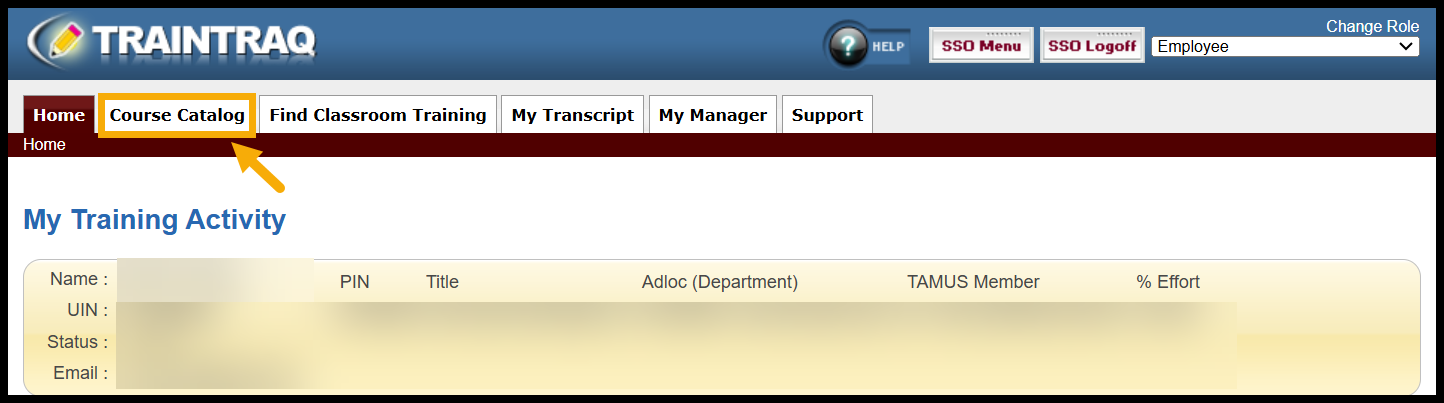The image size is (1444, 403).
Task: Switch to the Home tab
Action: 58,115
